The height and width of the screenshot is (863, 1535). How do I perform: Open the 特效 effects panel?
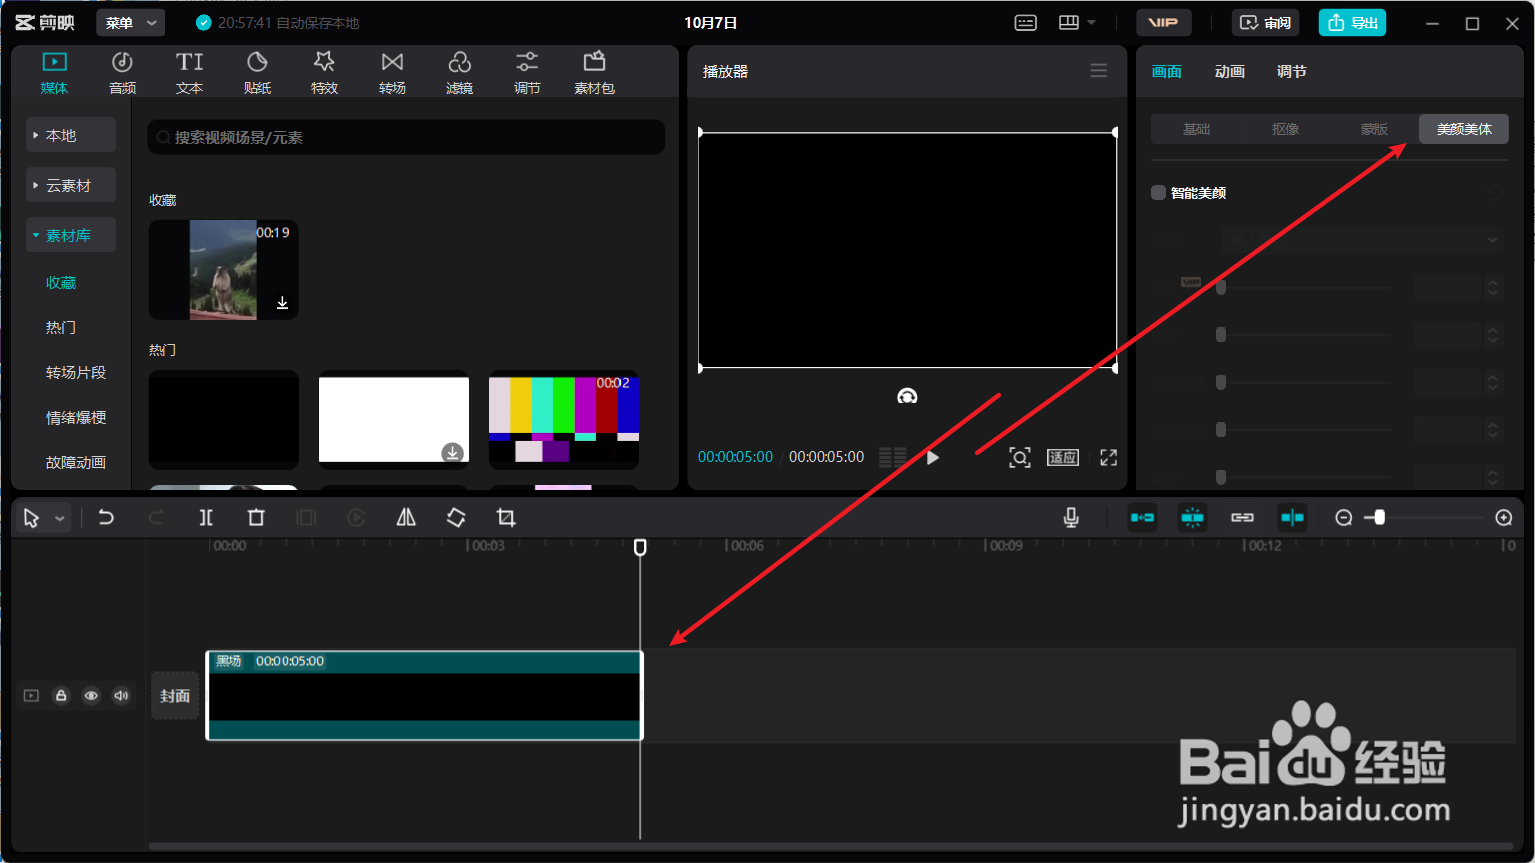click(x=324, y=73)
